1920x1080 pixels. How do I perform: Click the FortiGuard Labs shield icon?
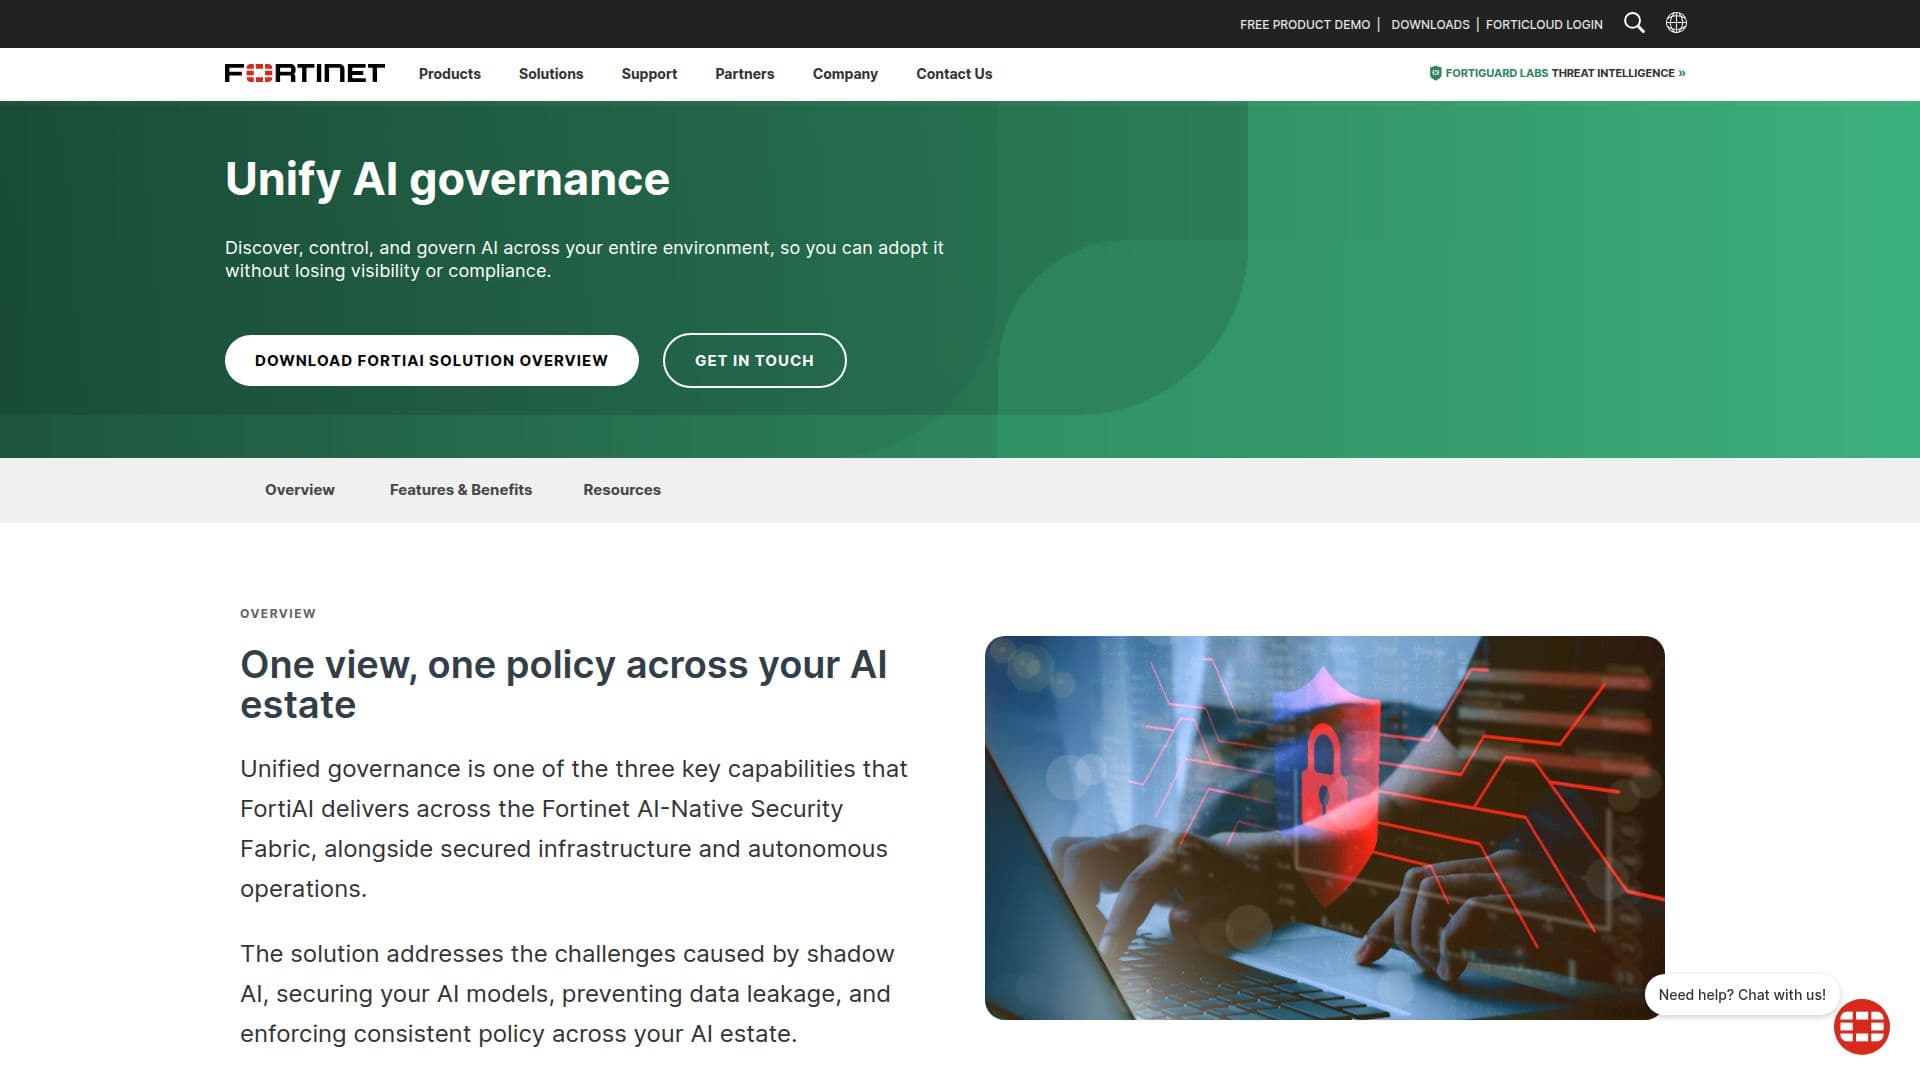pyautogui.click(x=1435, y=73)
